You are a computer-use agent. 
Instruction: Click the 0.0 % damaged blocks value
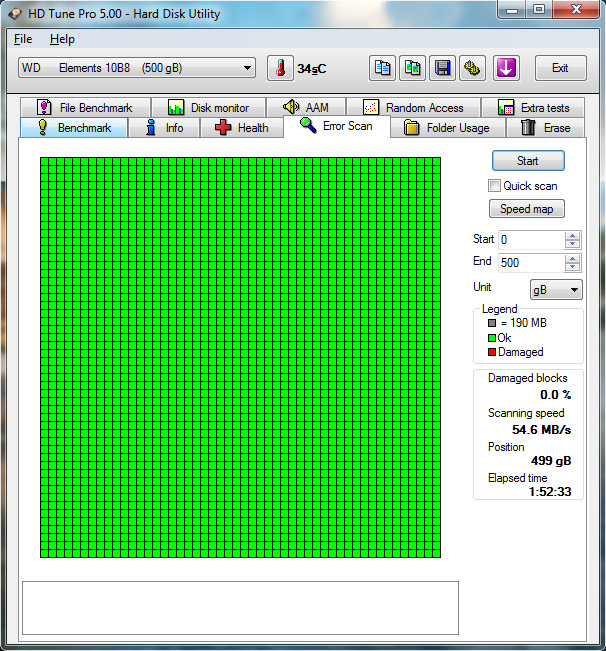click(556, 394)
